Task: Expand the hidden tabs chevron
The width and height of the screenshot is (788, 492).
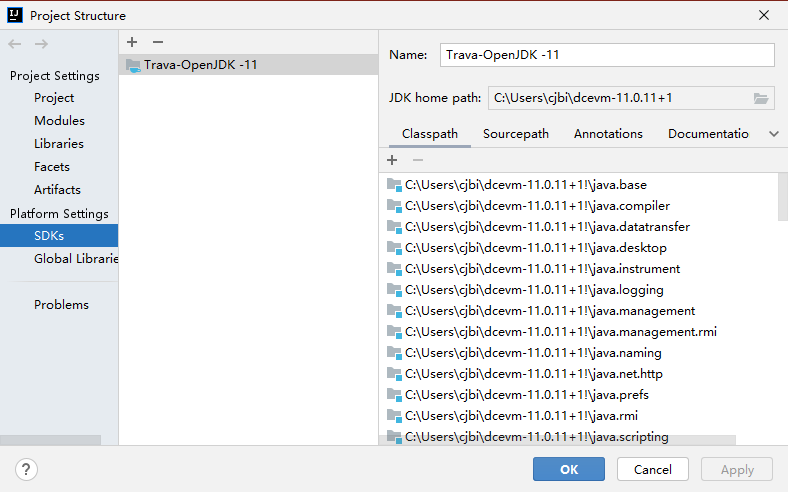Action: tap(774, 134)
